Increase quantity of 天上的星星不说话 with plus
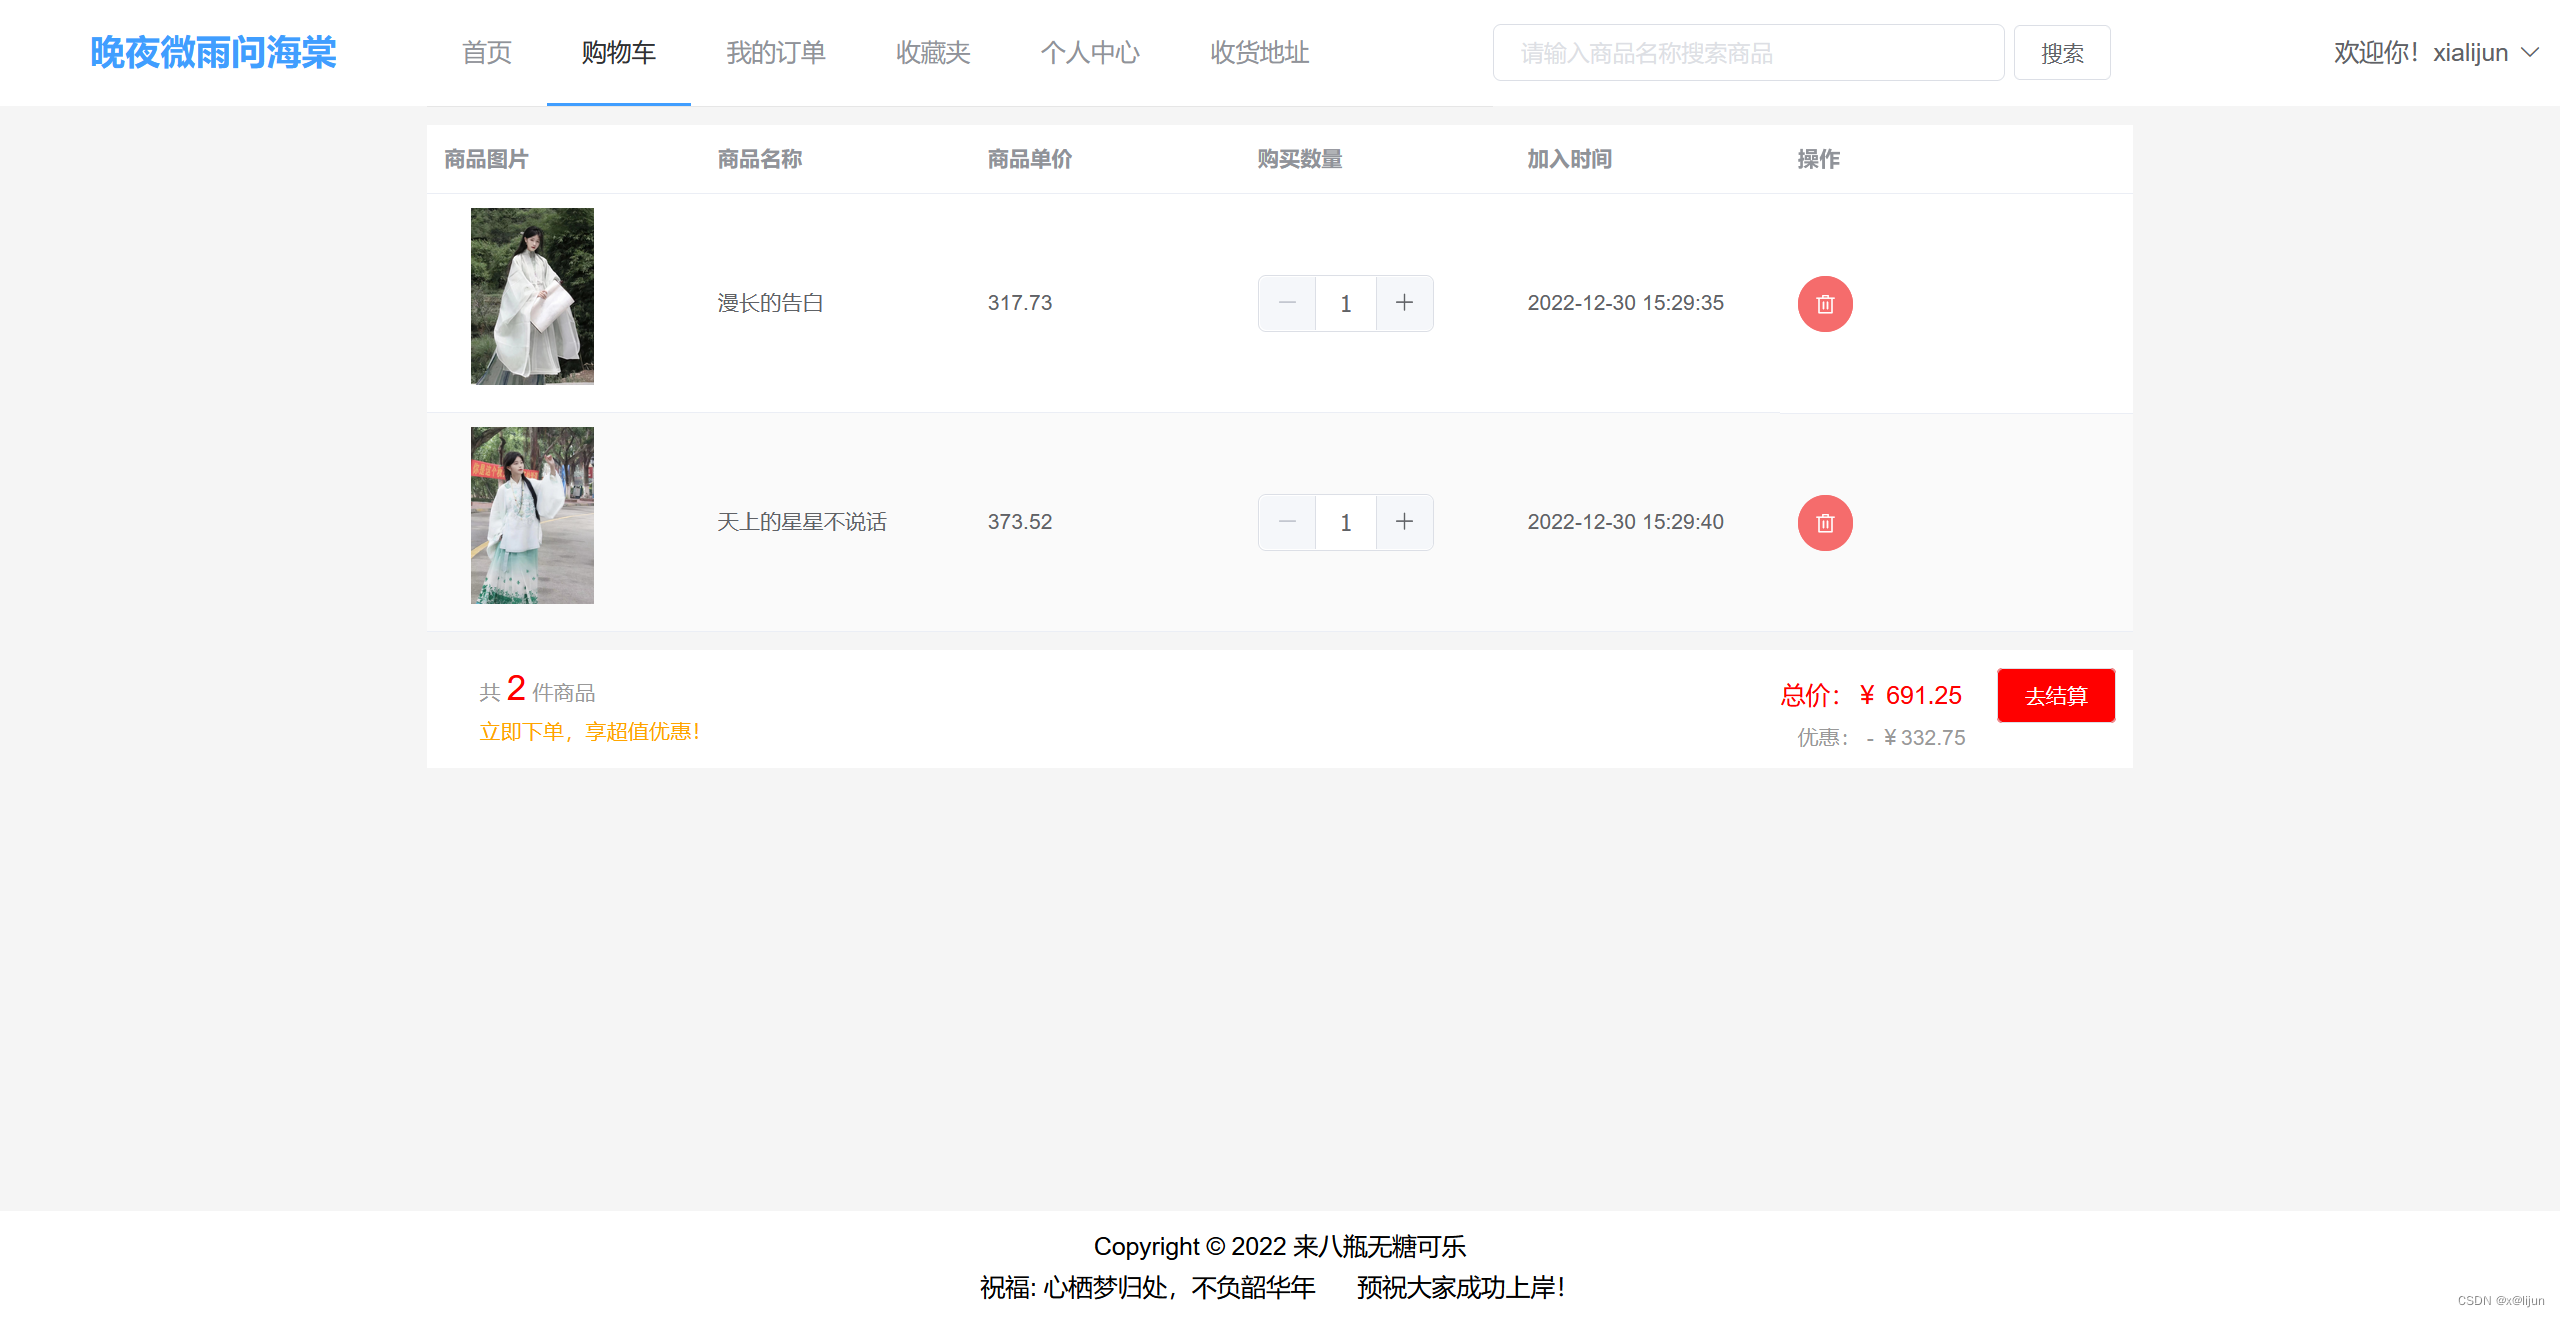Viewport: 2560px width, 1317px height. (1404, 522)
